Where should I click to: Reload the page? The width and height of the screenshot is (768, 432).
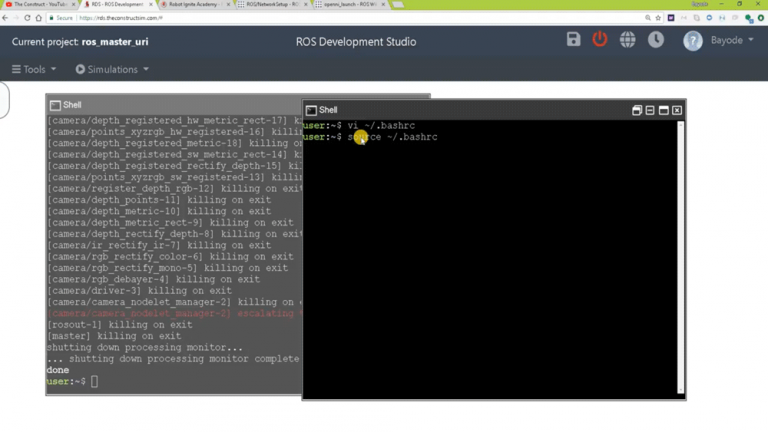point(27,18)
